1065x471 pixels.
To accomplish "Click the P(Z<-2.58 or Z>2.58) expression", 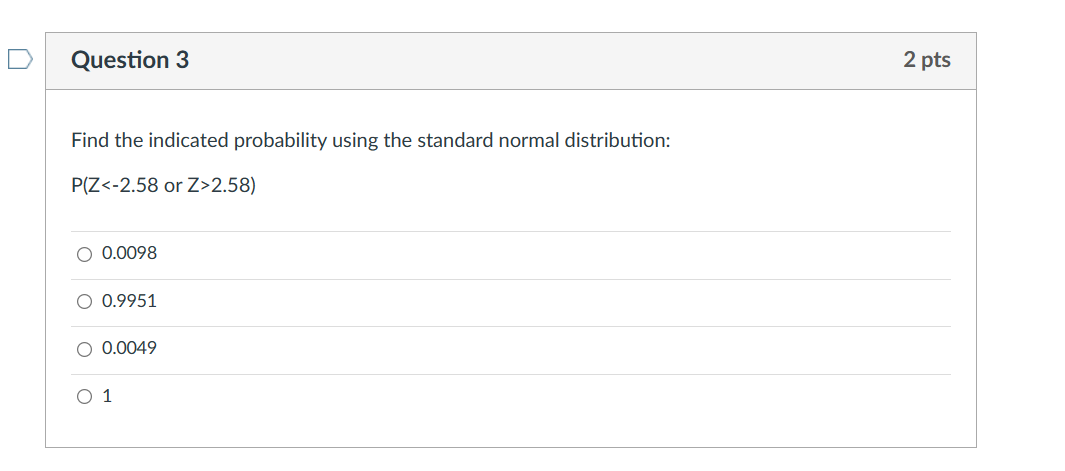I will tap(163, 186).
